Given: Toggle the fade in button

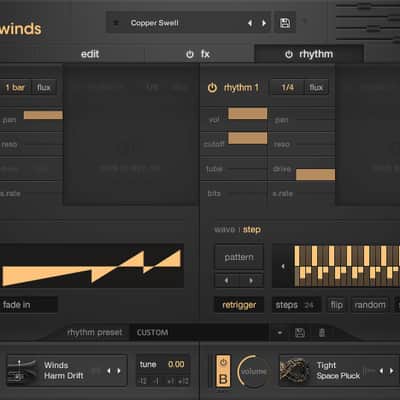Looking at the screenshot, I should point(28,305).
